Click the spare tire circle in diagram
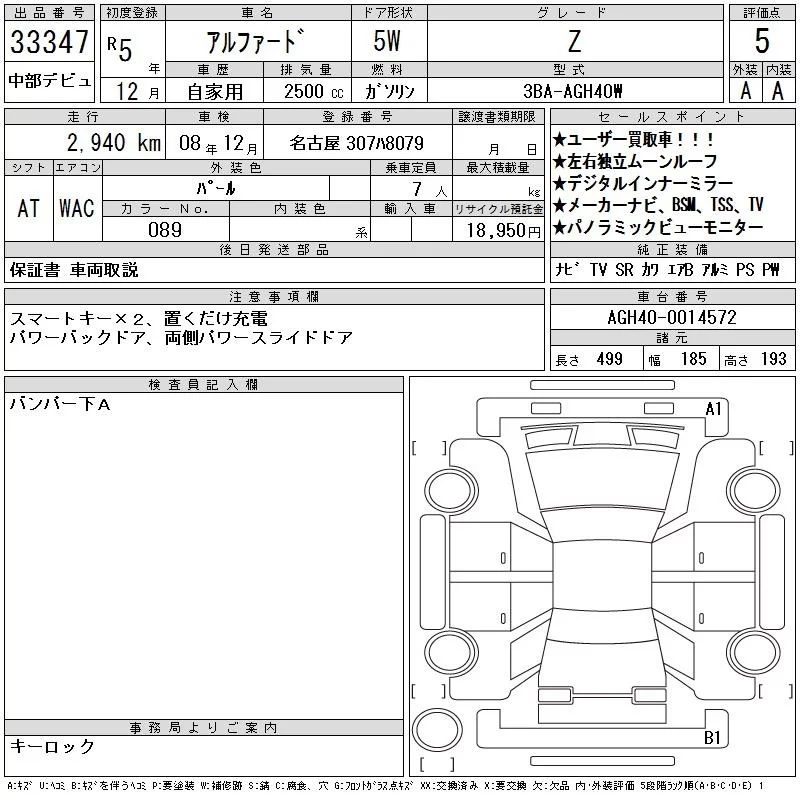This screenshot has width=800, height=800. pos(437,729)
